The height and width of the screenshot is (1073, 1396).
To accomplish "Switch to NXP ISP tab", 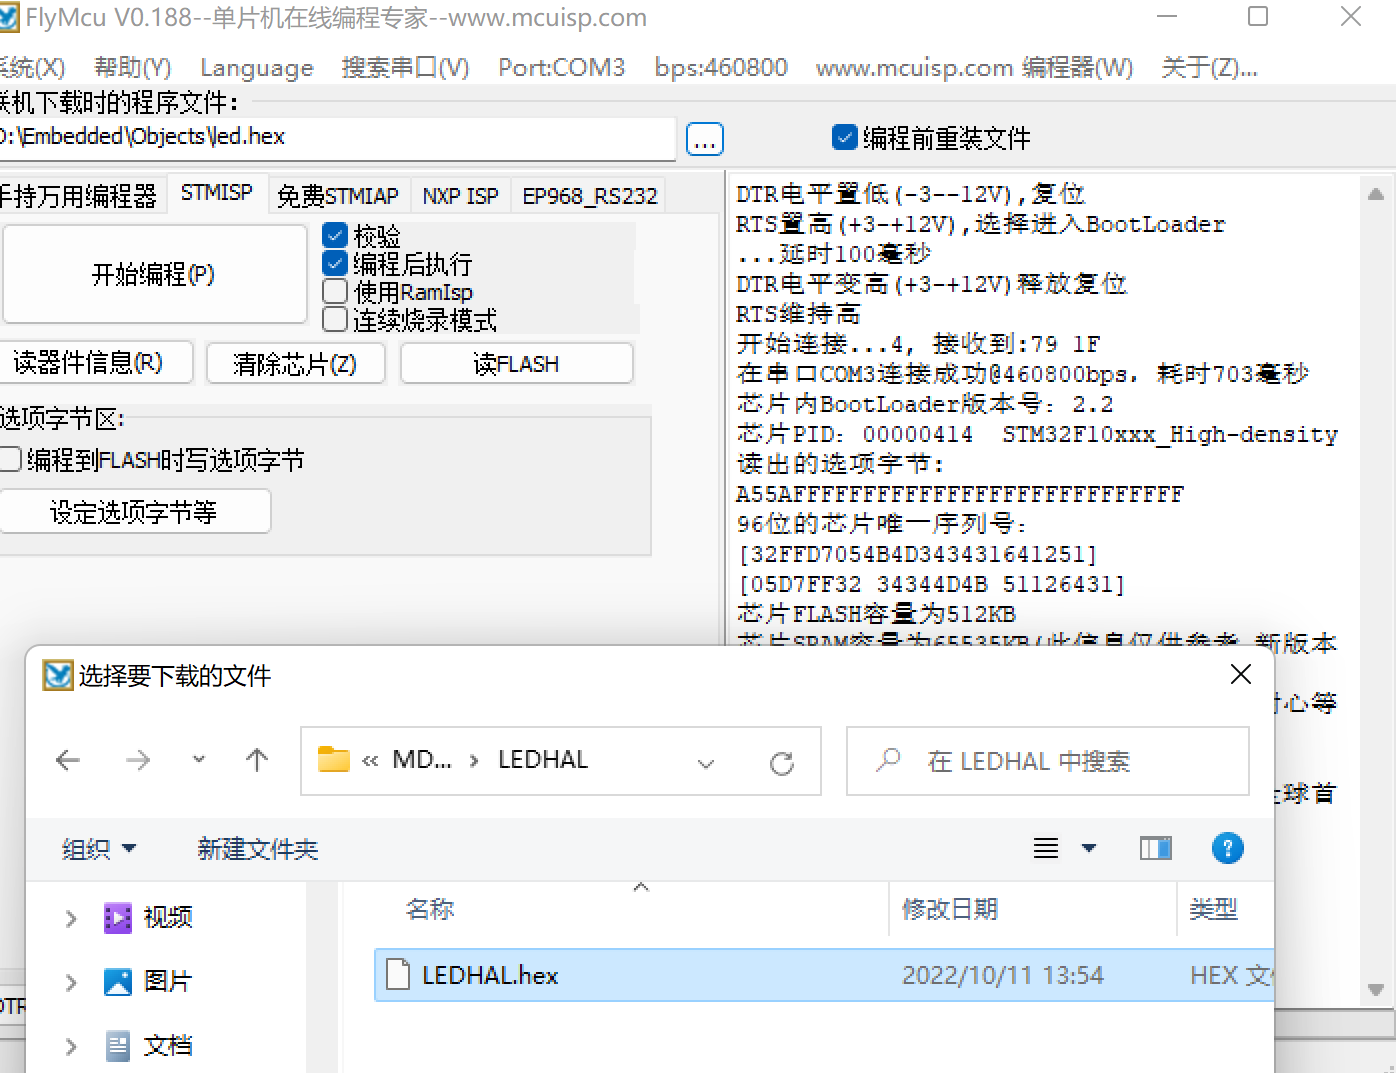I will coord(460,196).
